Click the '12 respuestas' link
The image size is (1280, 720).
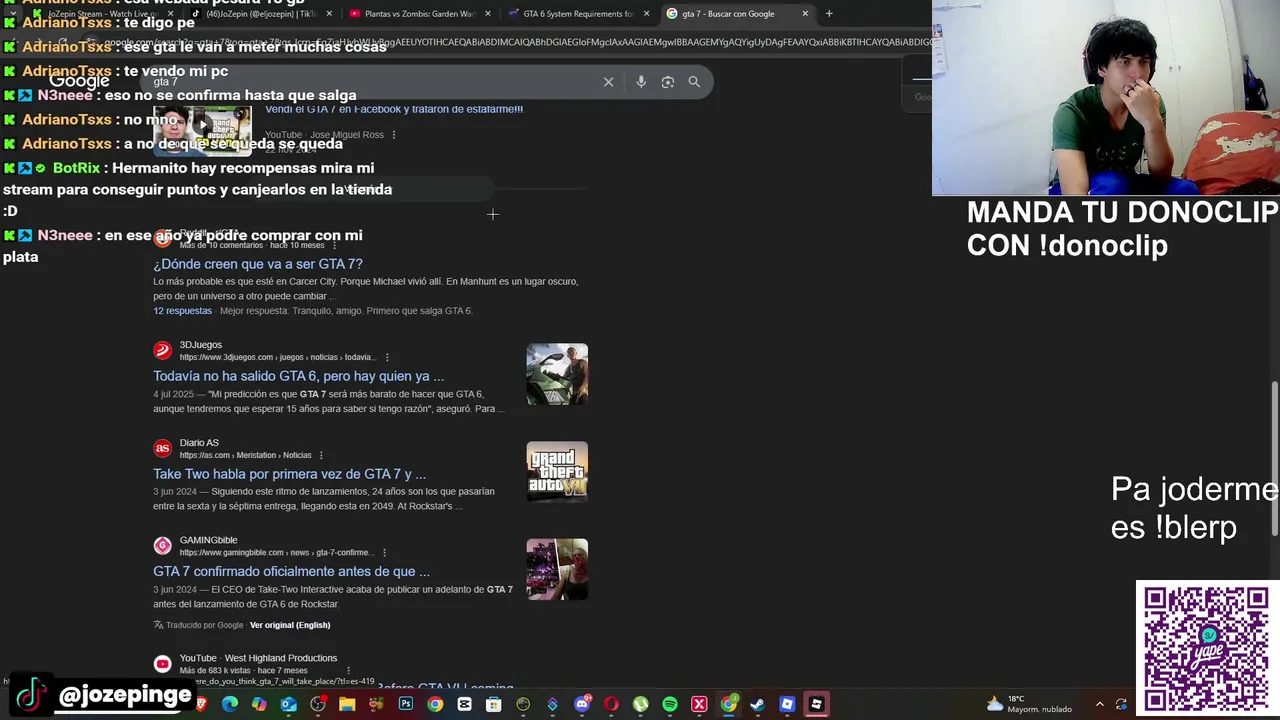[182, 311]
